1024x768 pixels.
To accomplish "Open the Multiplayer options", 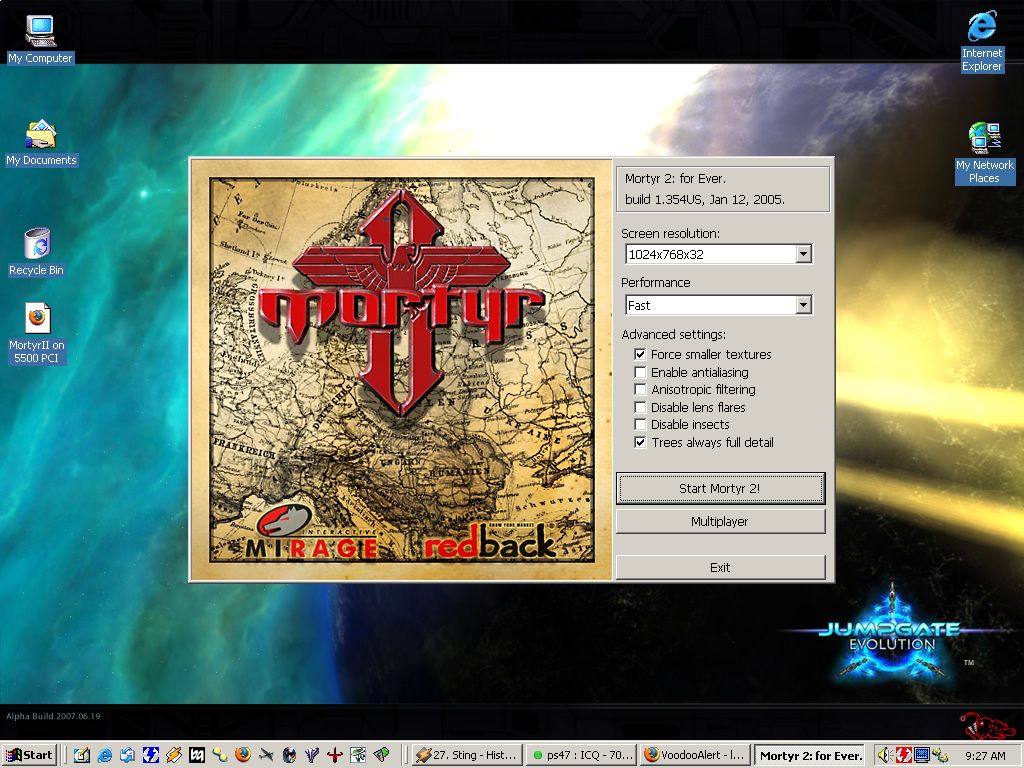I will [720, 521].
